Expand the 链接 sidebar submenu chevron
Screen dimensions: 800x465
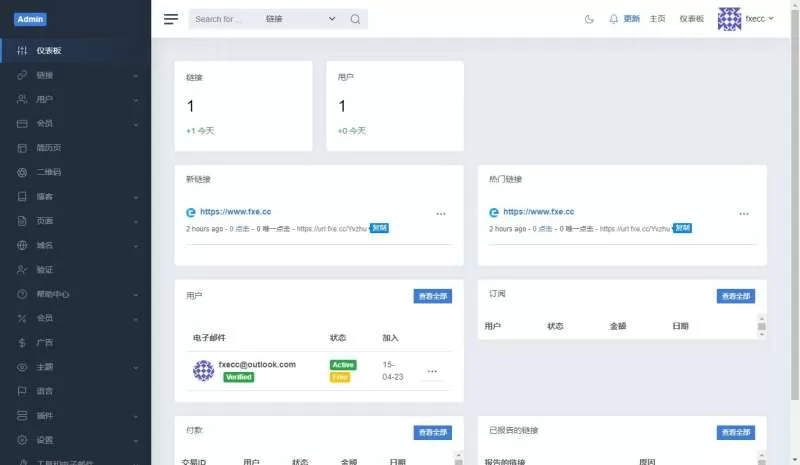pyautogui.click(x=136, y=76)
